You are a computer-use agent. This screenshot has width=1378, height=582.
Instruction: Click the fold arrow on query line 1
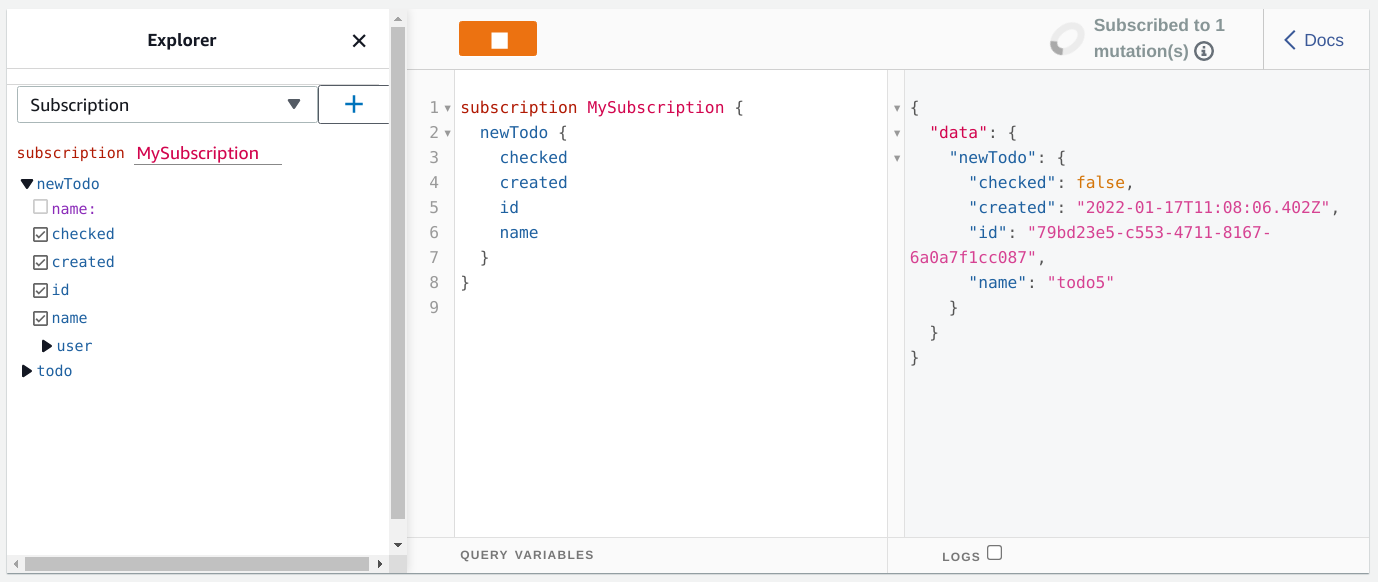(x=447, y=108)
